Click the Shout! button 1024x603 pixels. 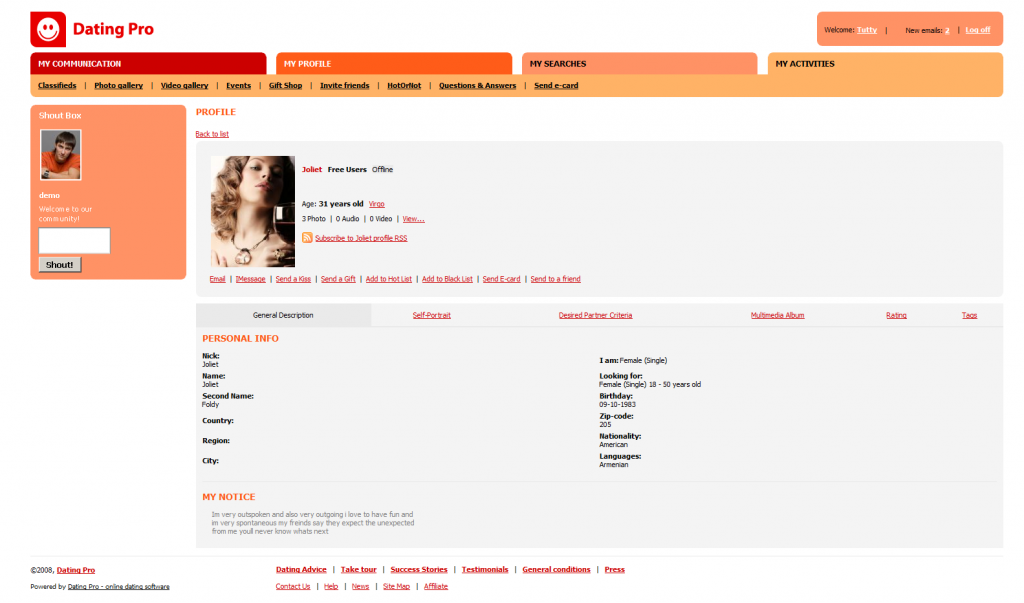pyautogui.click(x=60, y=264)
